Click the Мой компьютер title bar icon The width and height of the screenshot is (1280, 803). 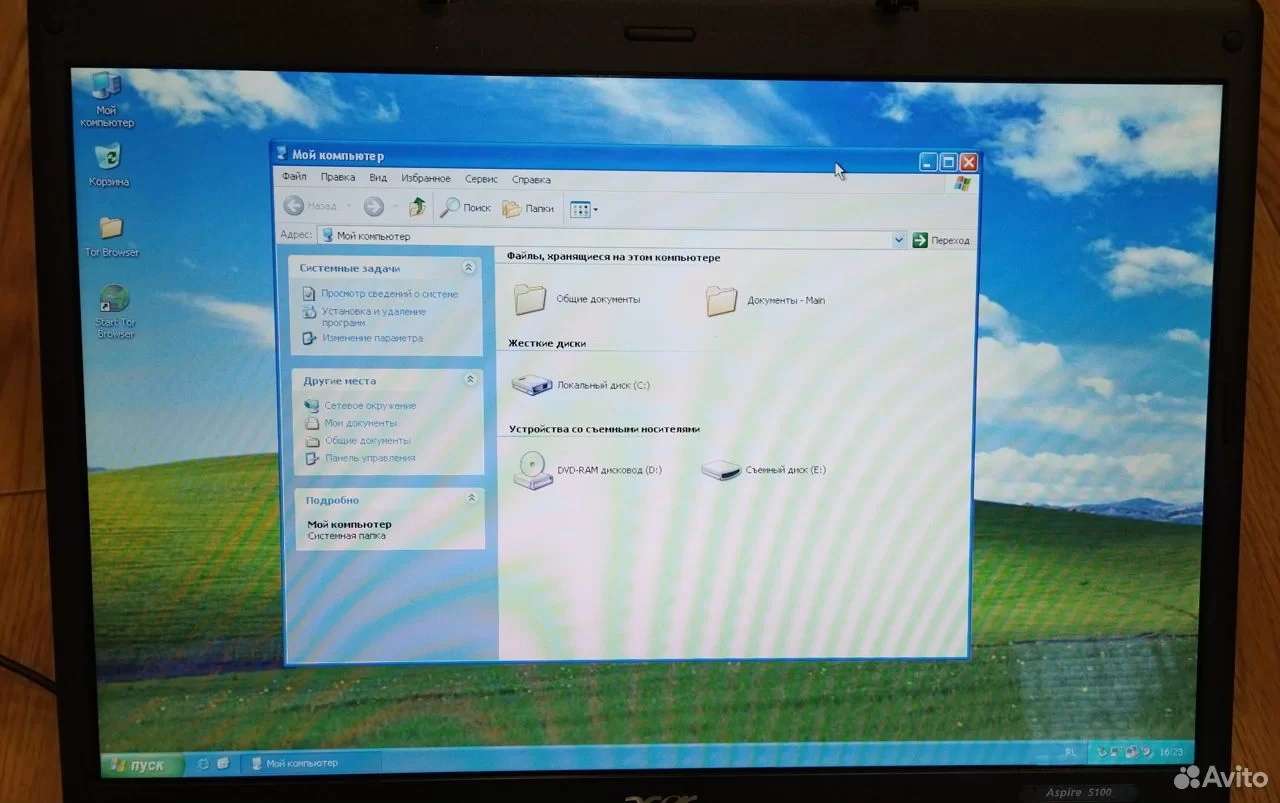pyautogui.click(x=281, y=153)
